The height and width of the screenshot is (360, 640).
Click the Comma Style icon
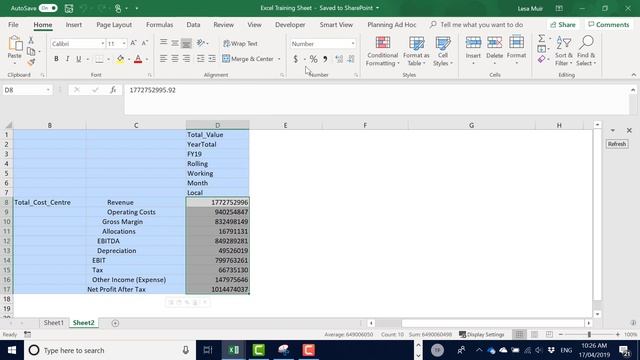tap(325, 59)
